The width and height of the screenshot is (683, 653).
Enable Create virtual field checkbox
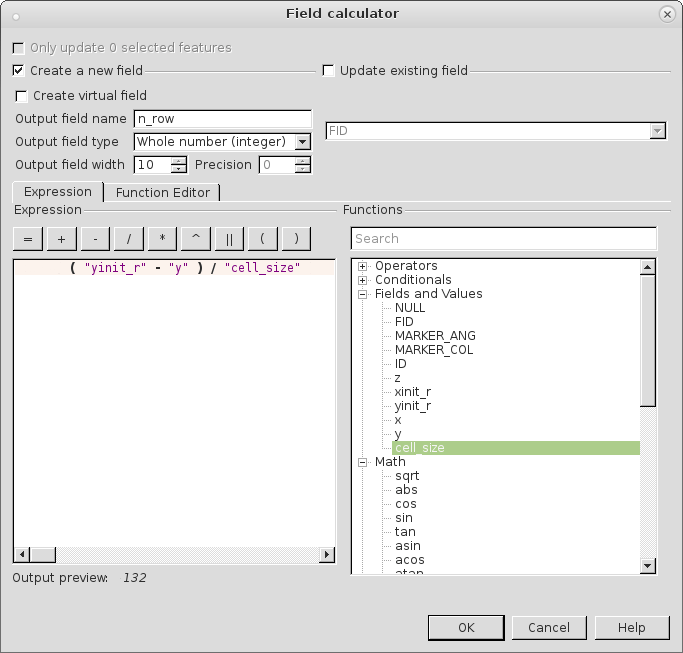[x=21, y=96]
